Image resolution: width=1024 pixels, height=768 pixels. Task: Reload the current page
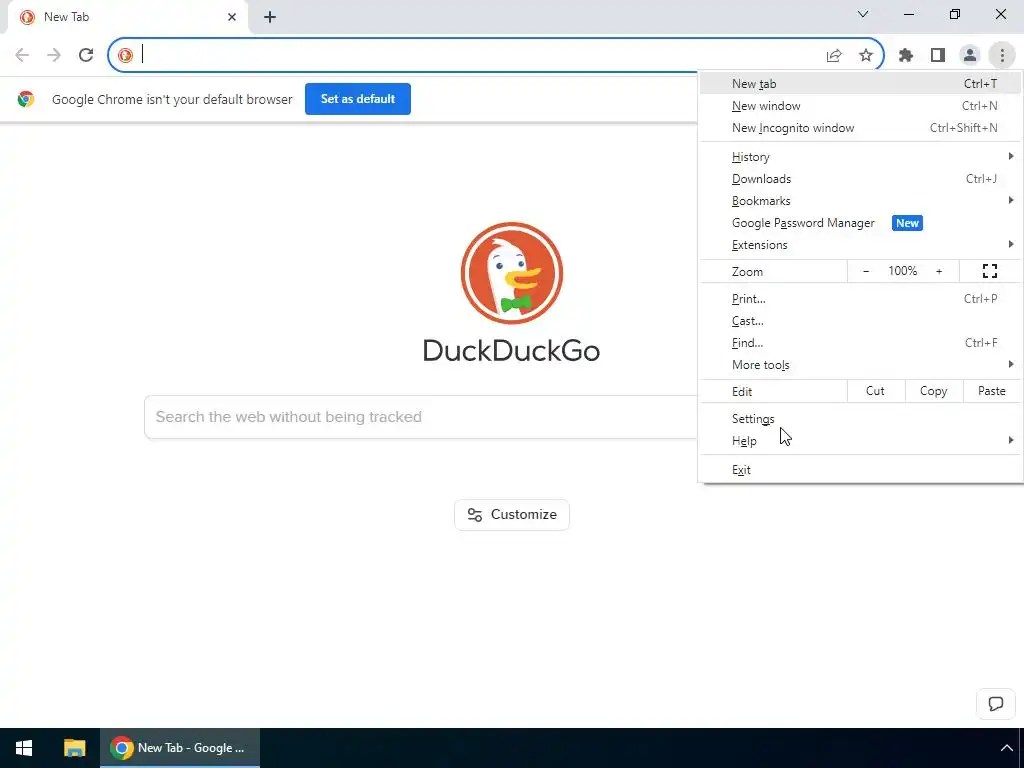[x=86, y=55]
